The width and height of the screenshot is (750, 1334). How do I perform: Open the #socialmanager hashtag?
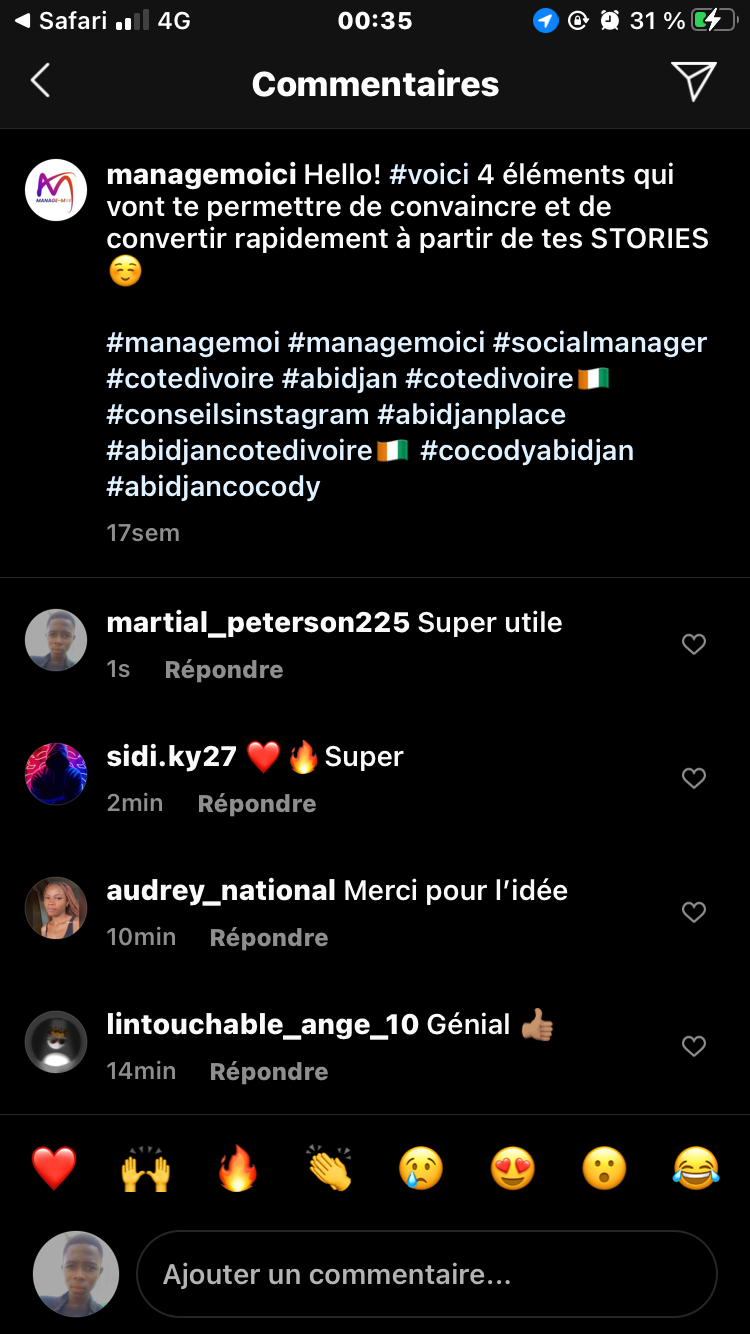click(600, 343)
